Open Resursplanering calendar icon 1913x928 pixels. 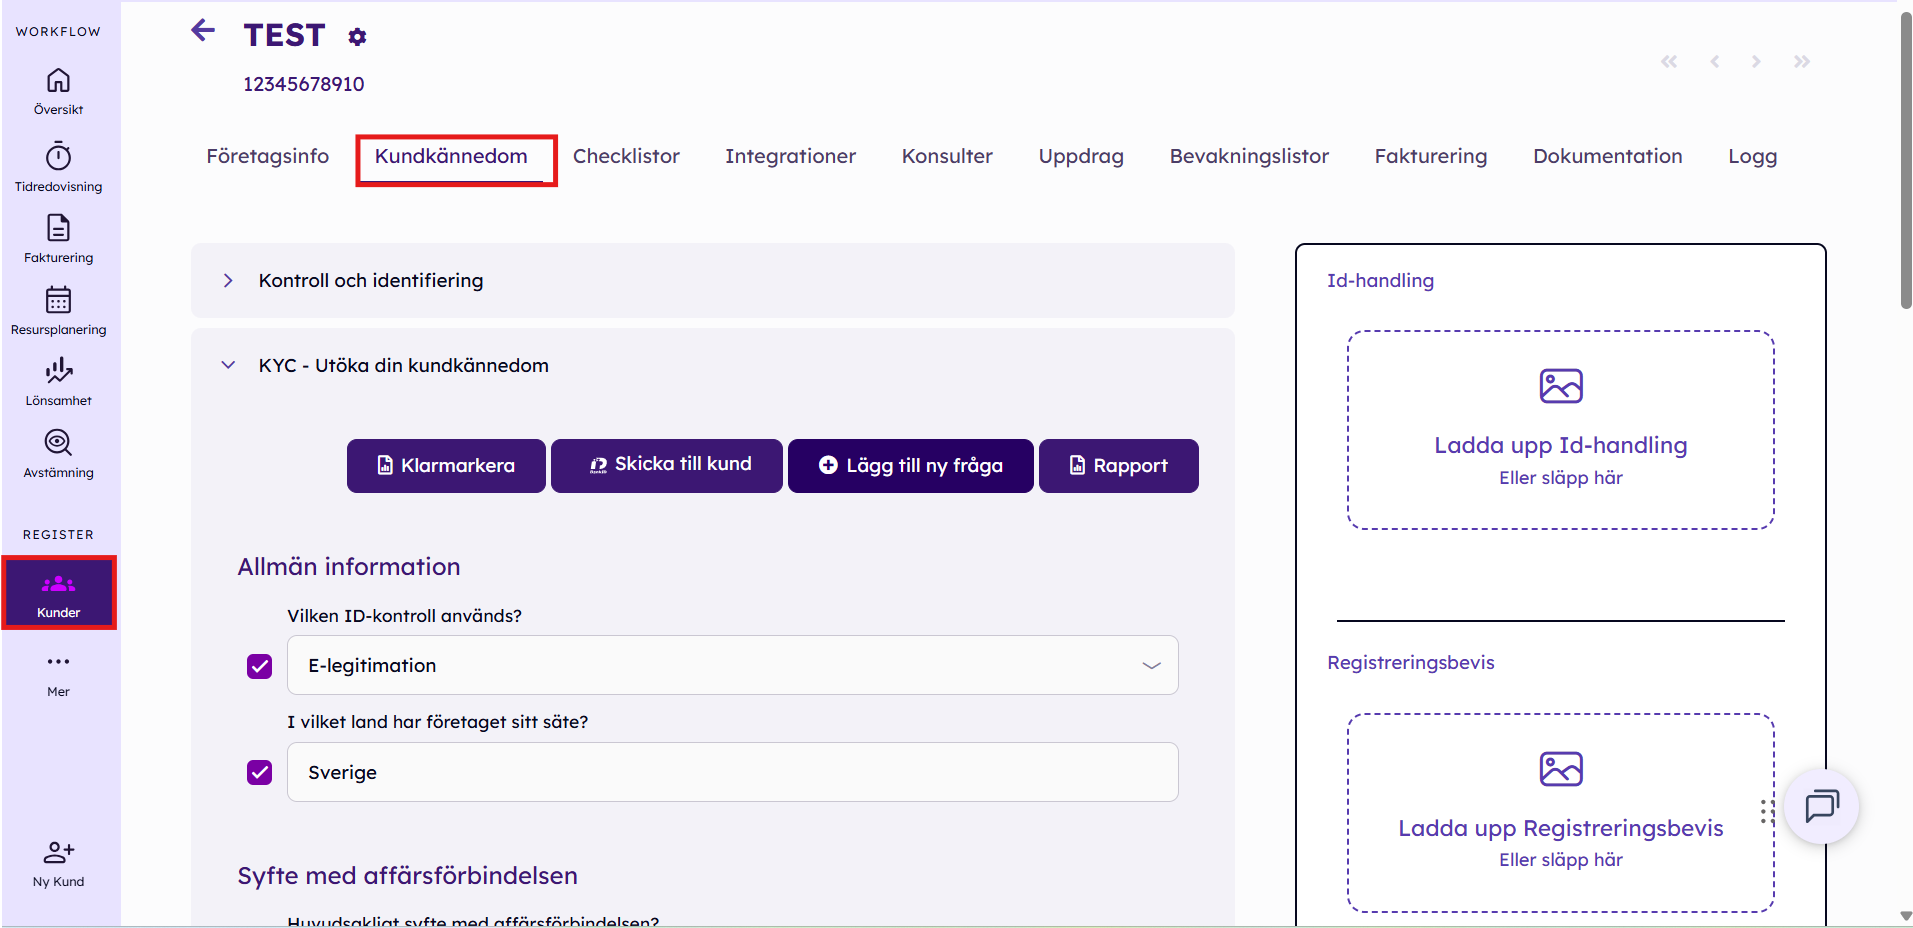tap(58, 300)
